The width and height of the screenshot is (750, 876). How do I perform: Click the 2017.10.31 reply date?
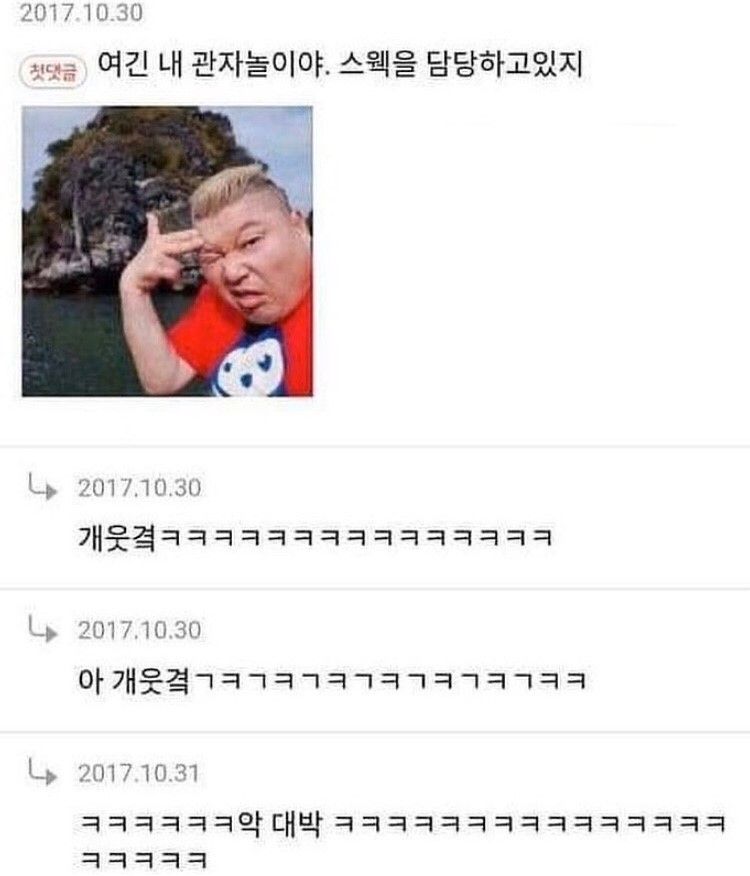tap(139, 774)
